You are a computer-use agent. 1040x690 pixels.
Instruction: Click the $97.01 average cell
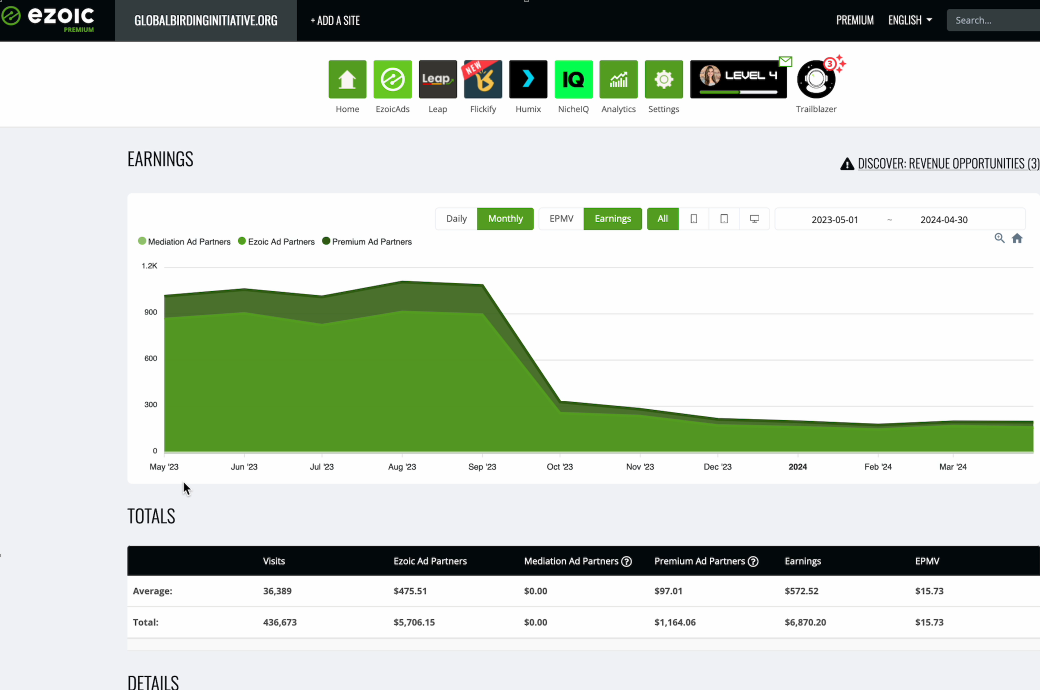coord(668,591)
